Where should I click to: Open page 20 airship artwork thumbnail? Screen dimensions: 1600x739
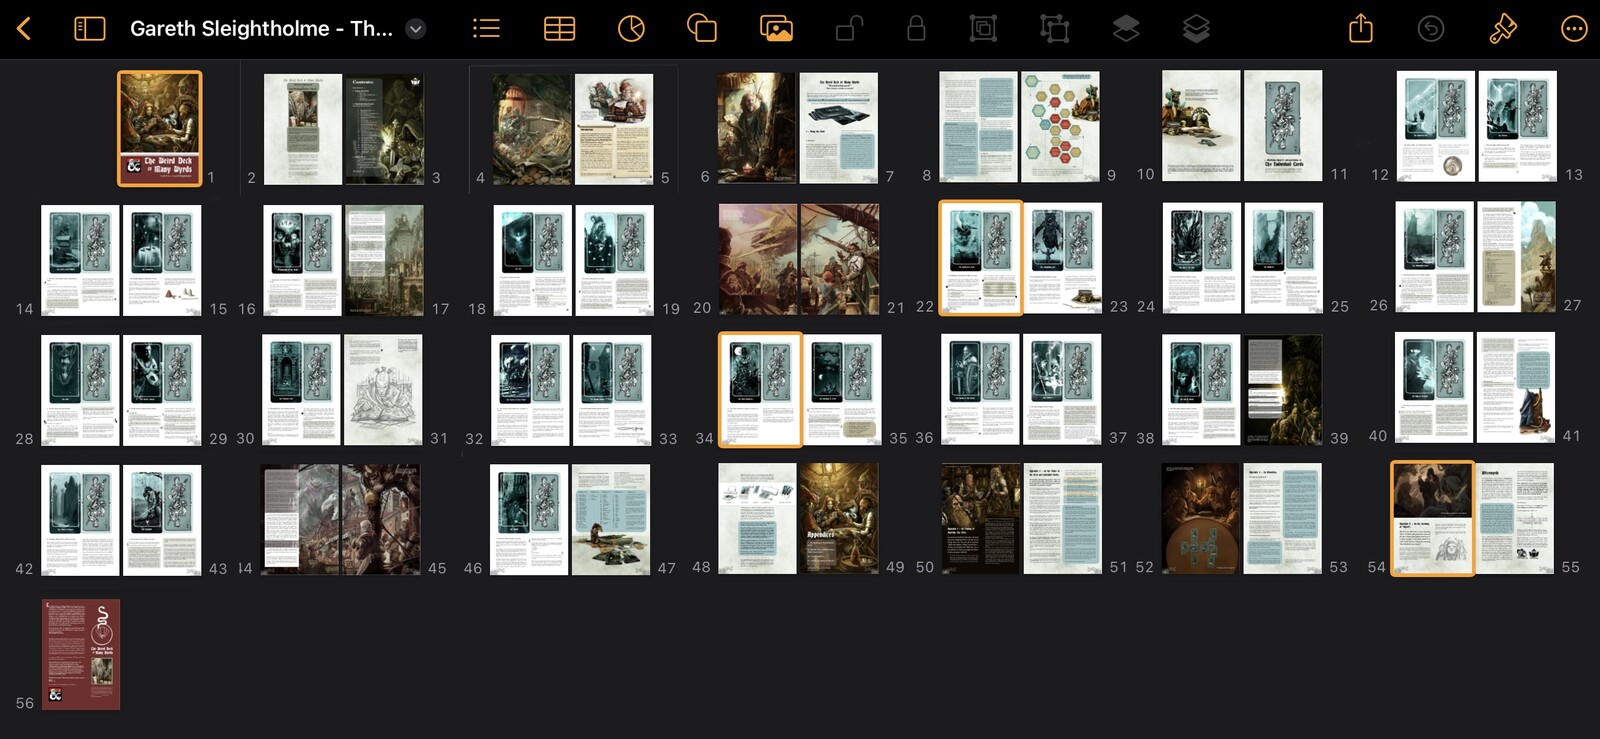(x=758, y=260)
